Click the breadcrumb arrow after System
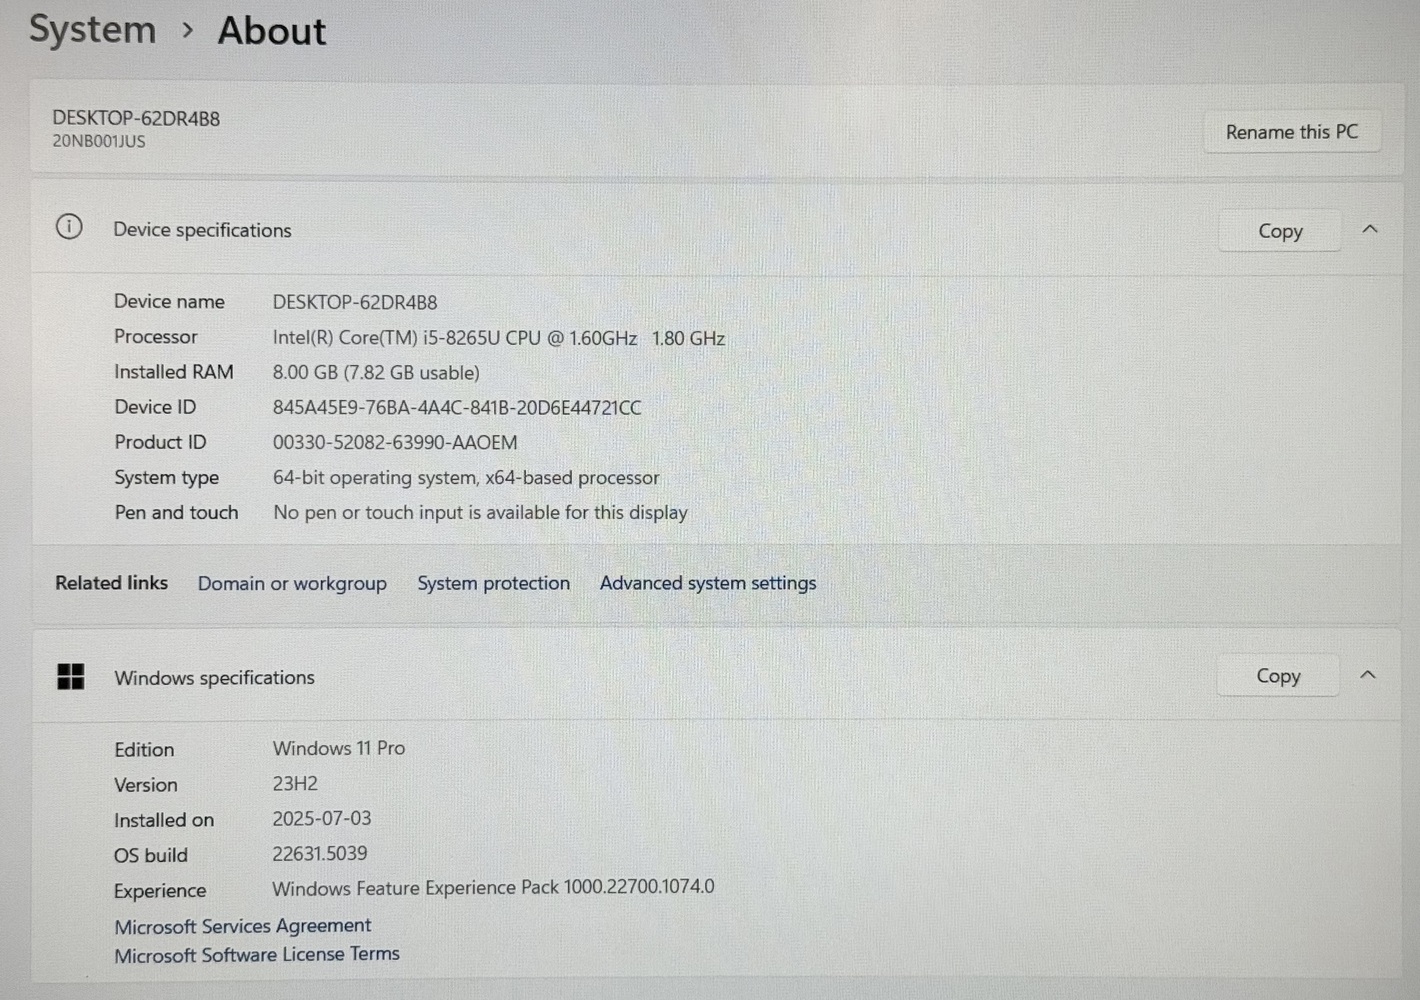 pos(187,31)
